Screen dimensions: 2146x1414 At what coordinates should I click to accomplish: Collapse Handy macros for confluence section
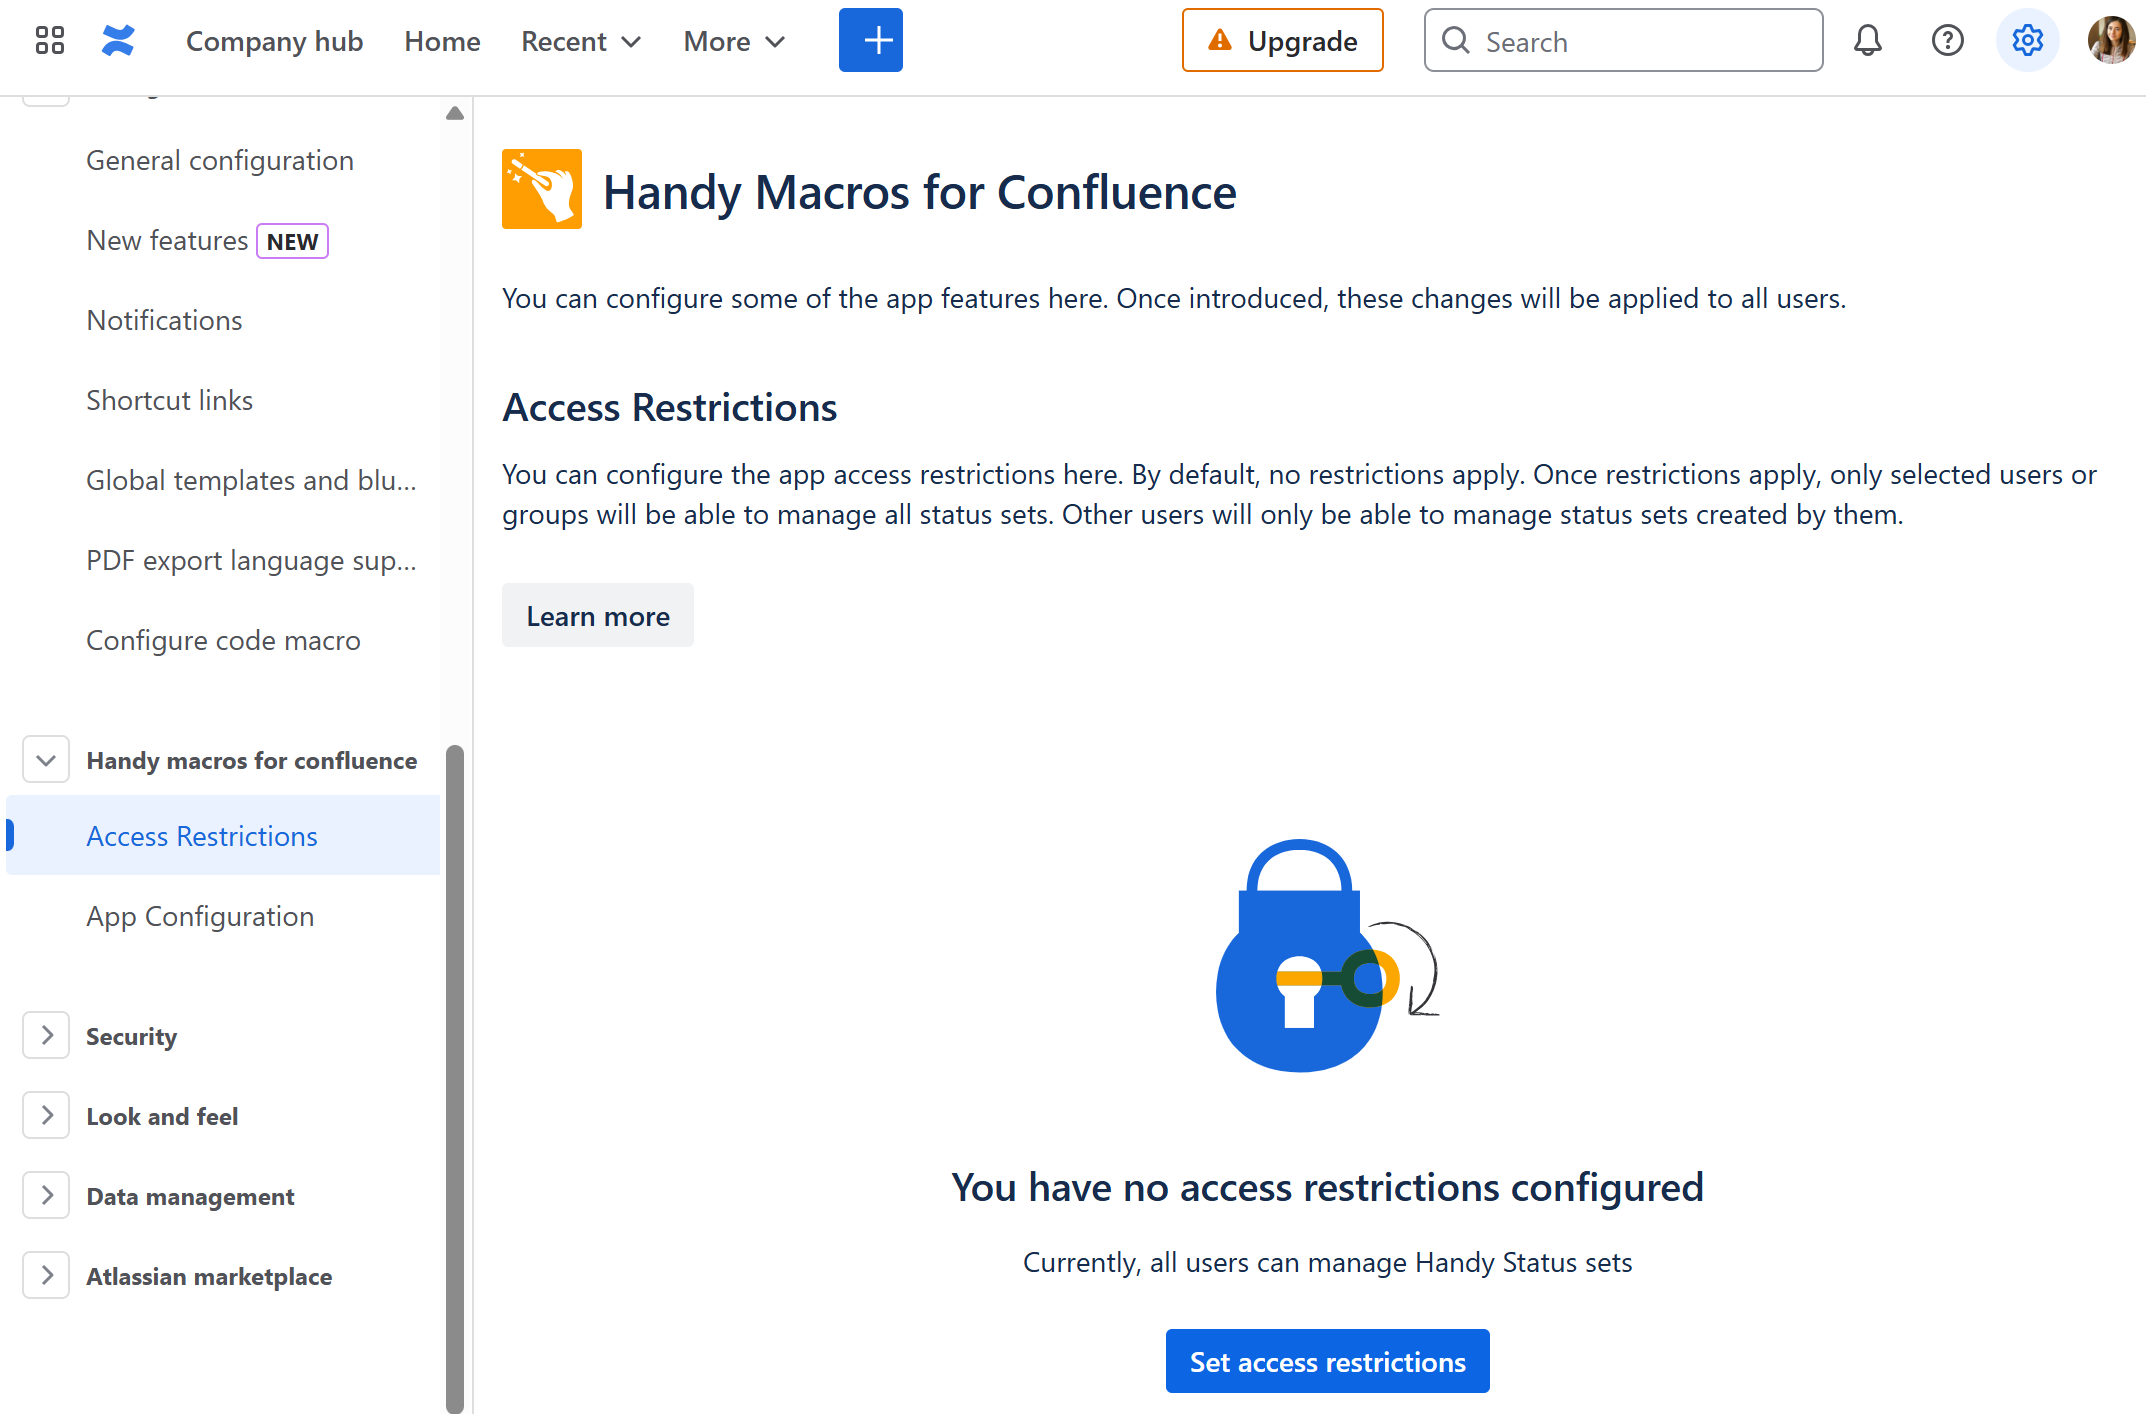click(46, 760)
